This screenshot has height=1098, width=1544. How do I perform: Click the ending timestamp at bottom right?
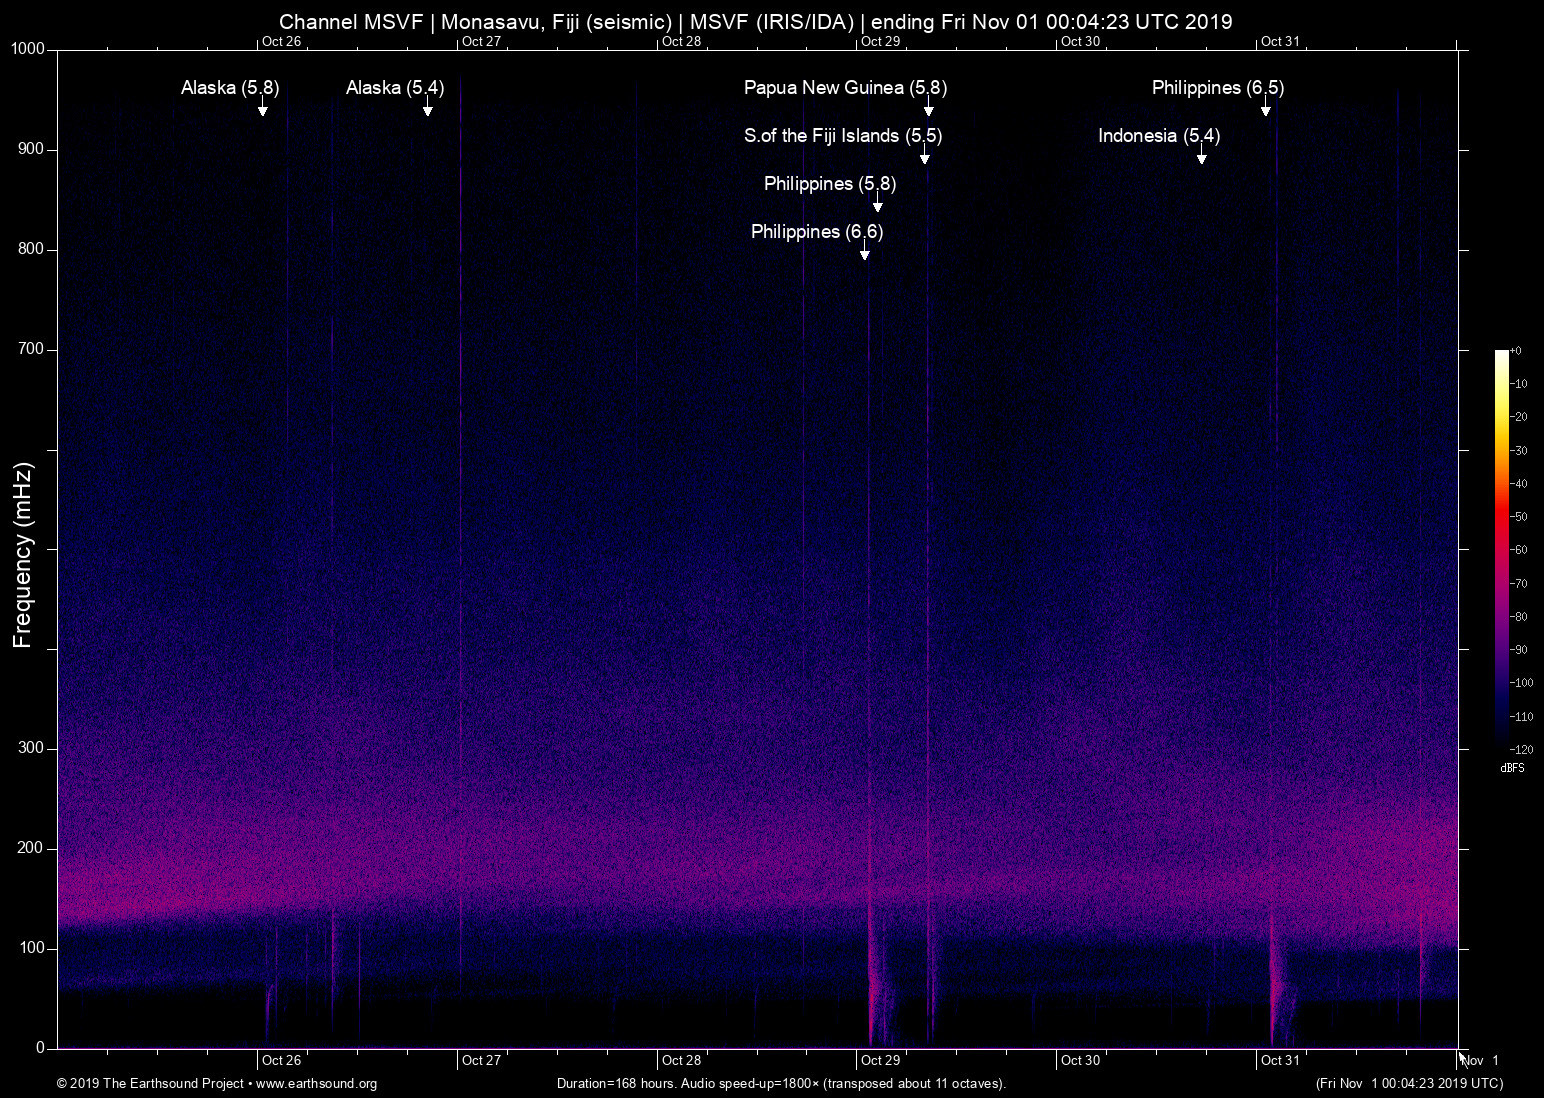pos(1410,1084)
